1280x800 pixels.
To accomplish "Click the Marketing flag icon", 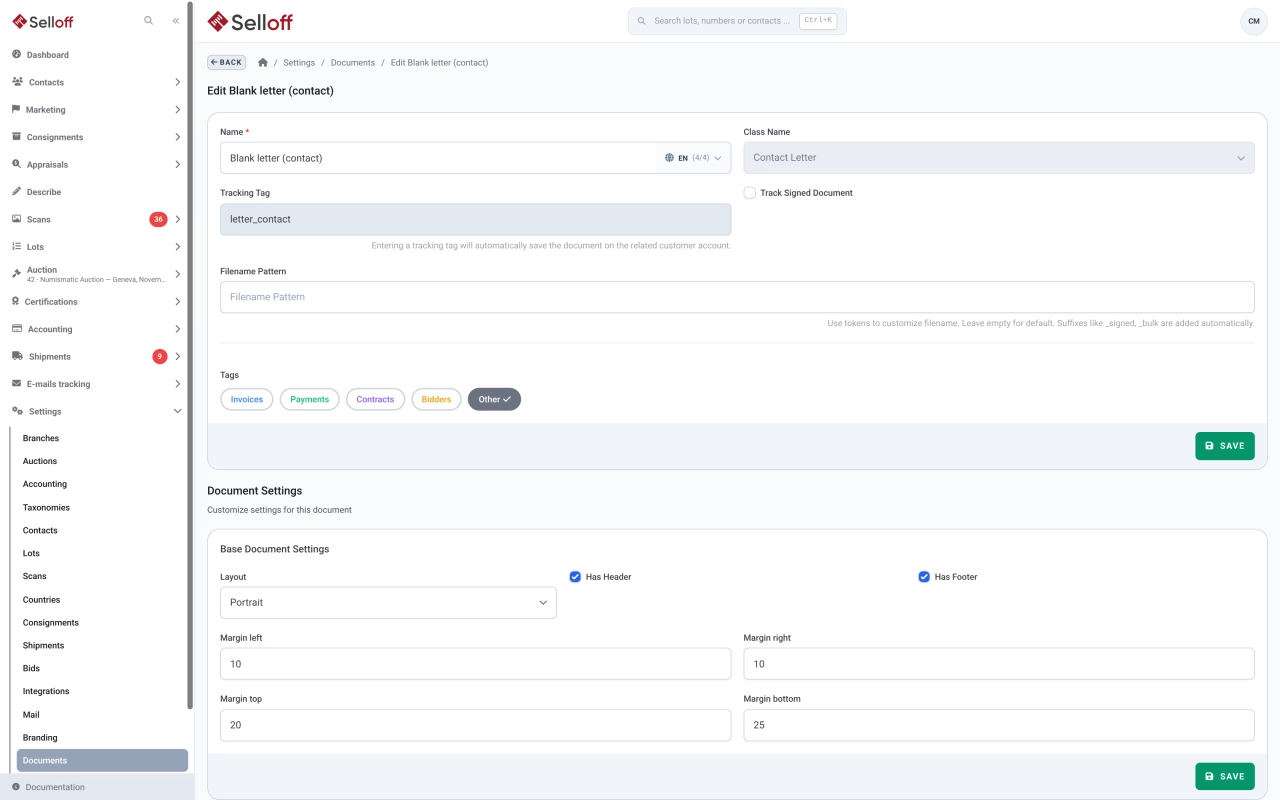I will pyautogui.click(x=16, y=109).
